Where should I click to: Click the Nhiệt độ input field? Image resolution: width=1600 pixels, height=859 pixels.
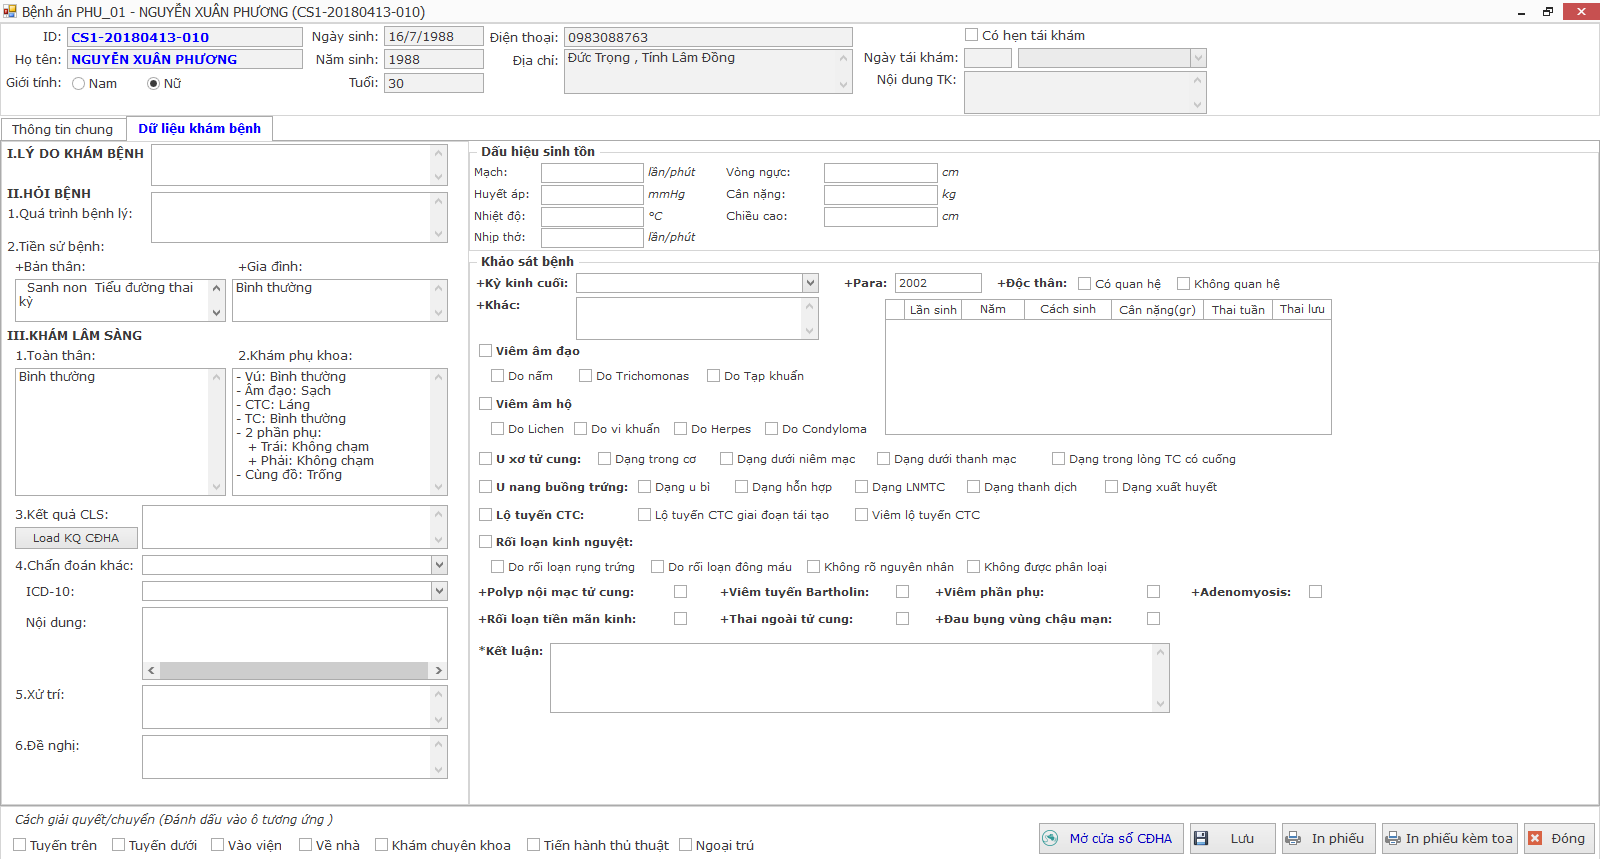(x=592, y=216)
